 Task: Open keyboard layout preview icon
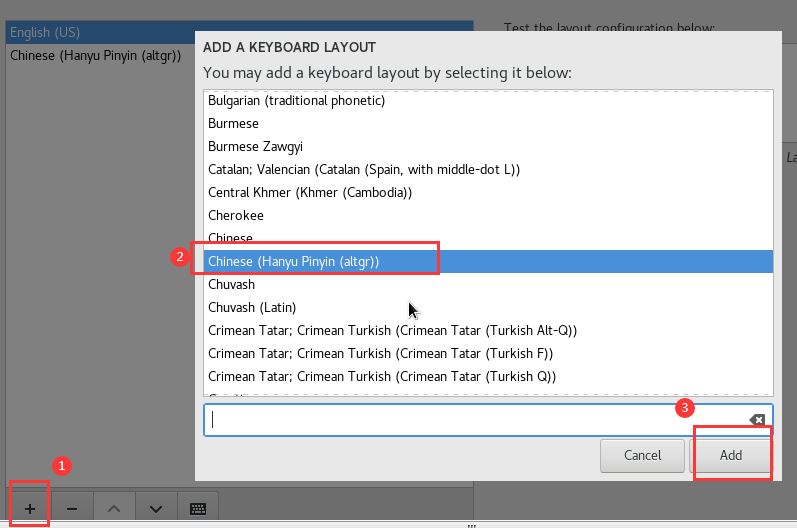point(197,508)
